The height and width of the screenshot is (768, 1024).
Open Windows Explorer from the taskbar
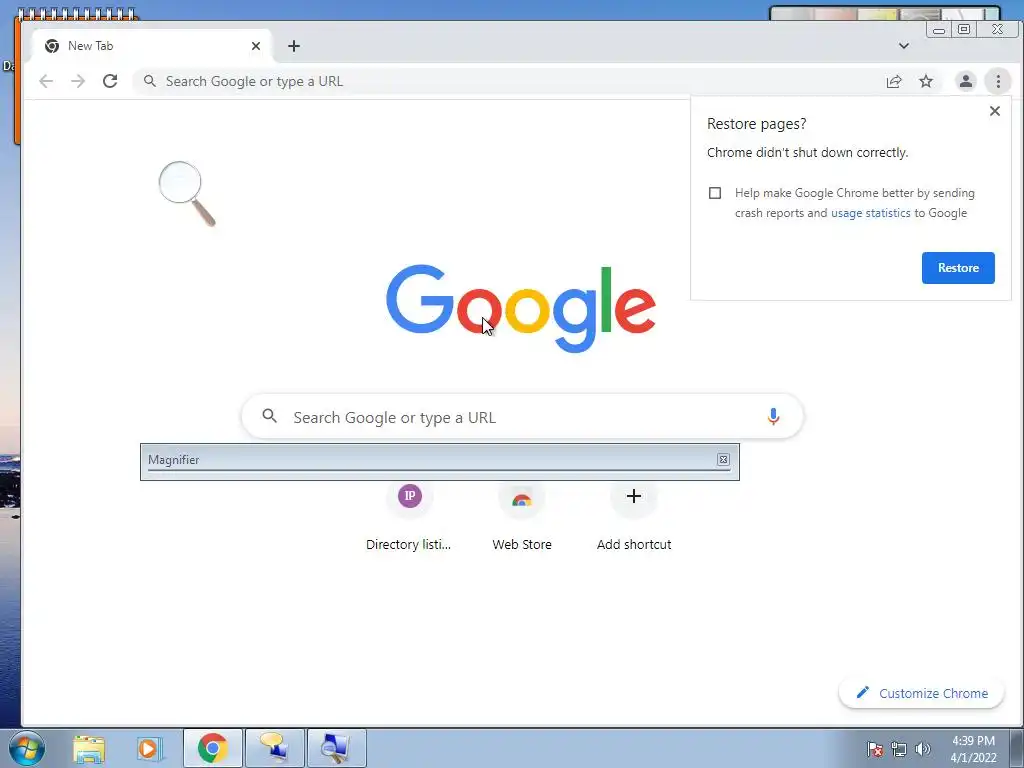coord(89,748)
